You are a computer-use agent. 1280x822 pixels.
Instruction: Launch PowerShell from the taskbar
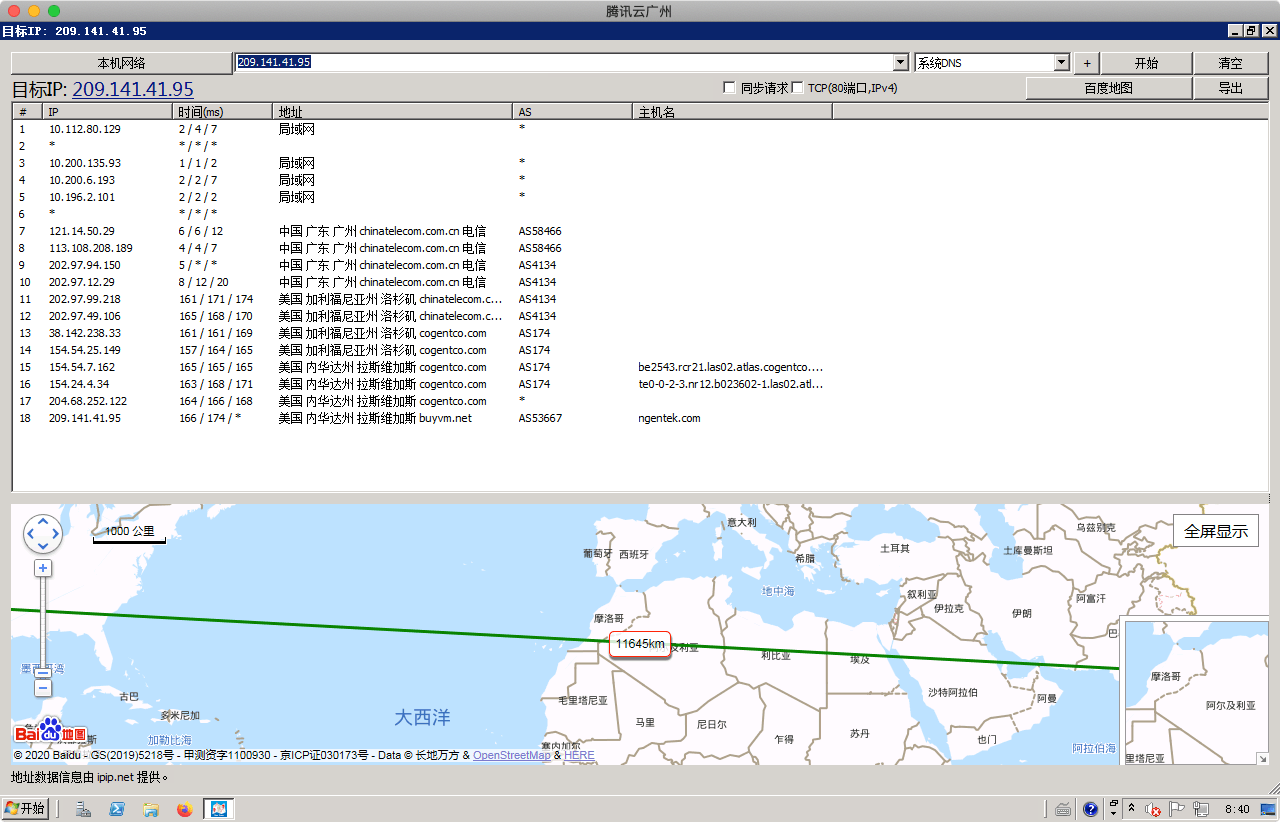tap(117, 809)
